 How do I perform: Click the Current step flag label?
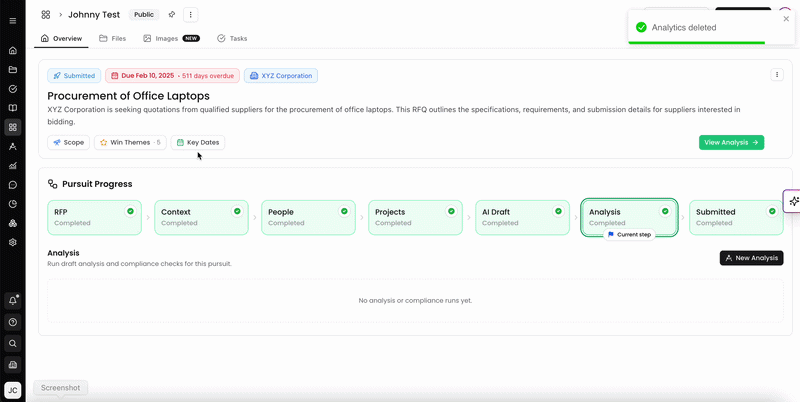(629, 235)
